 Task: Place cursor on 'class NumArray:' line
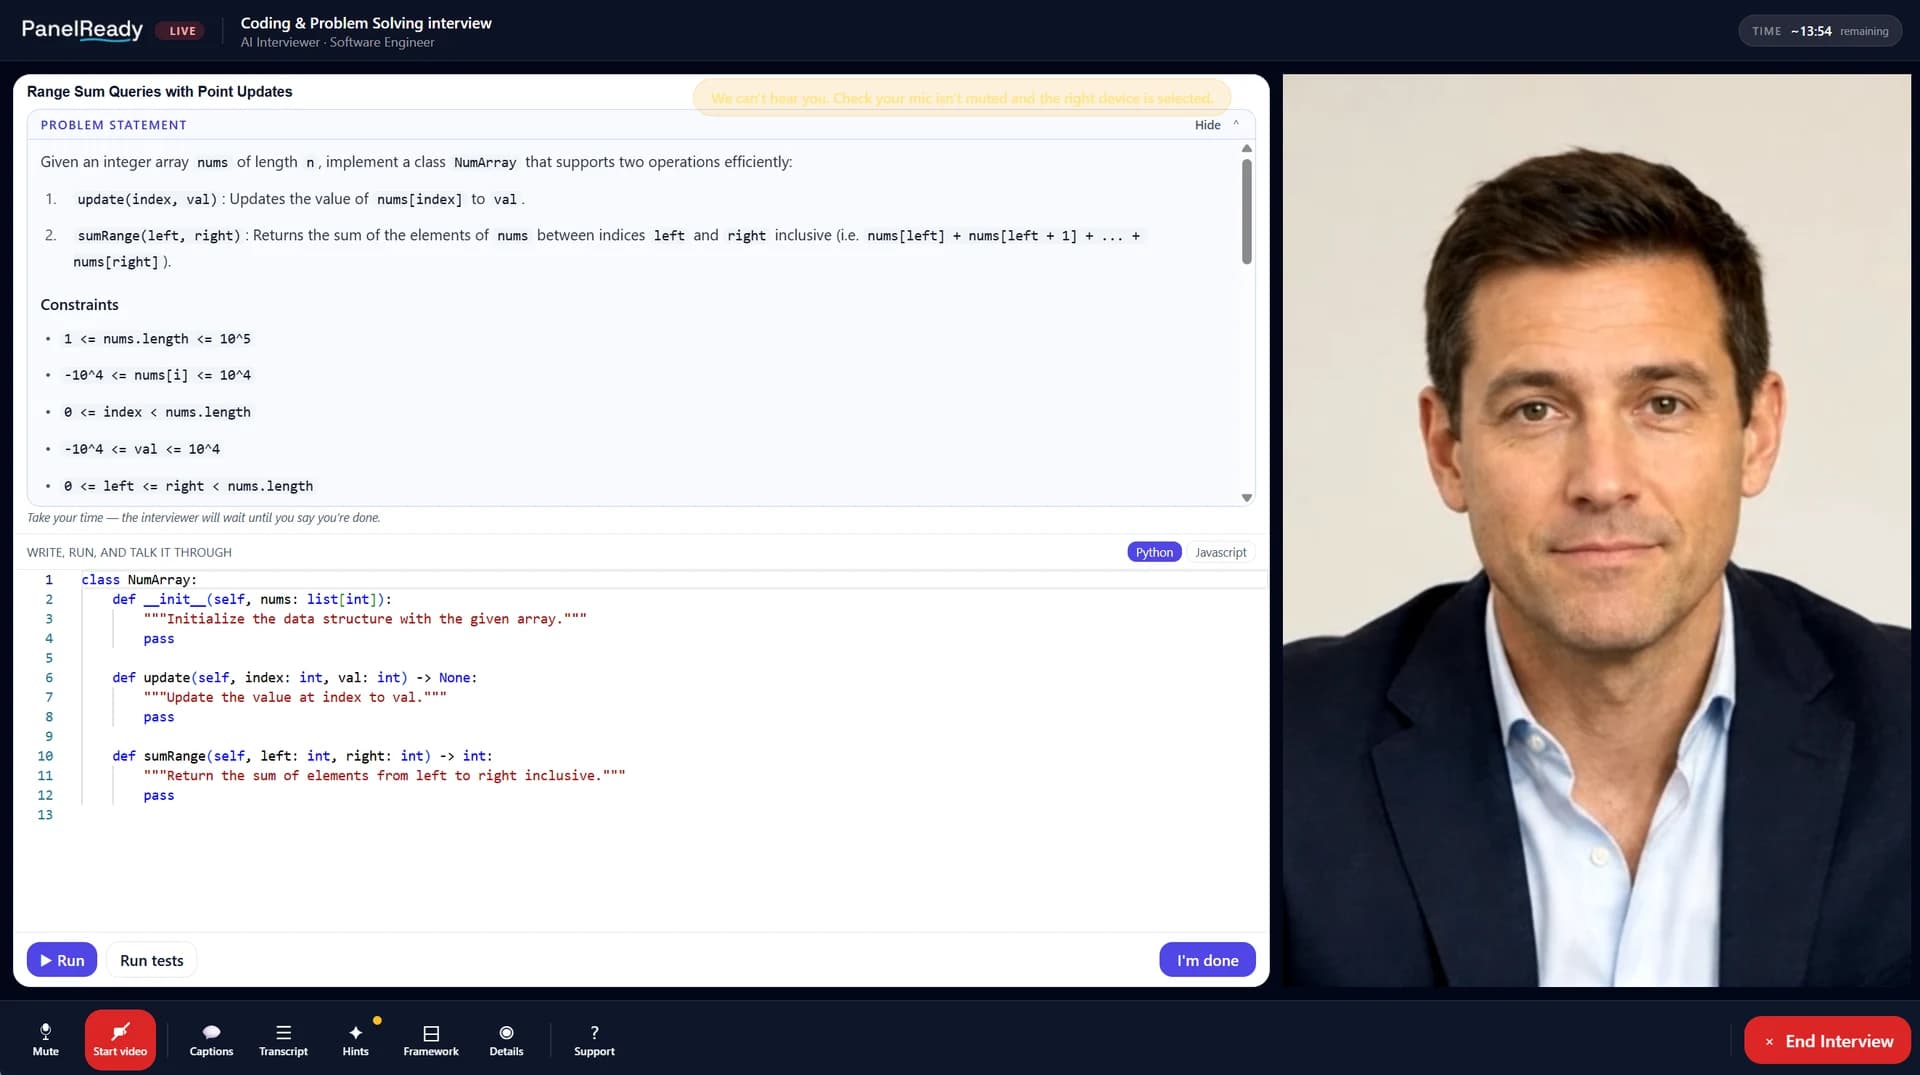[139, 580]
